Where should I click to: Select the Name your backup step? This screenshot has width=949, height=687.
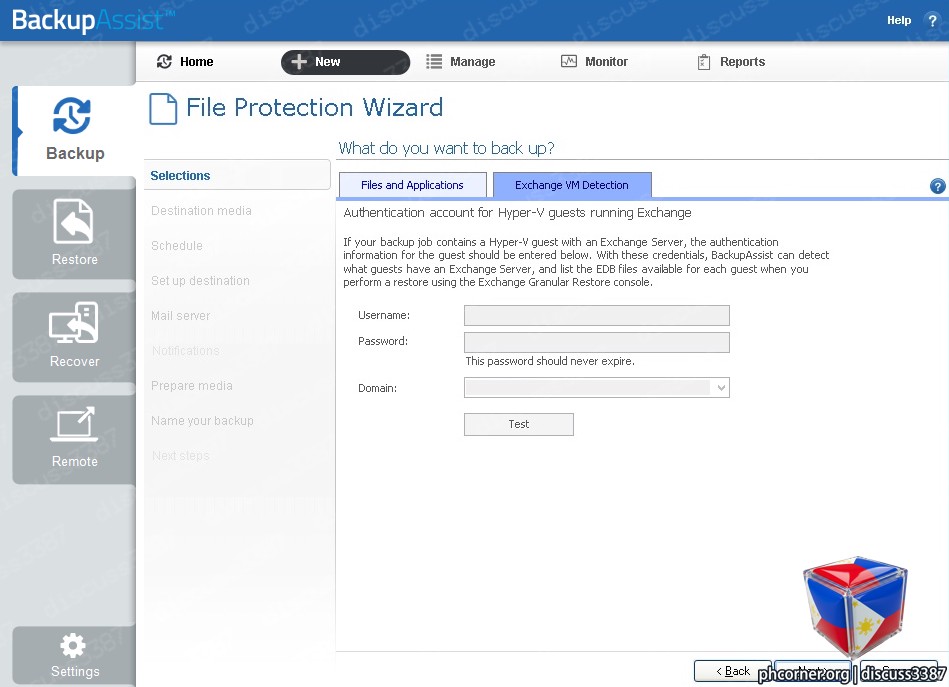click(202, 421)
